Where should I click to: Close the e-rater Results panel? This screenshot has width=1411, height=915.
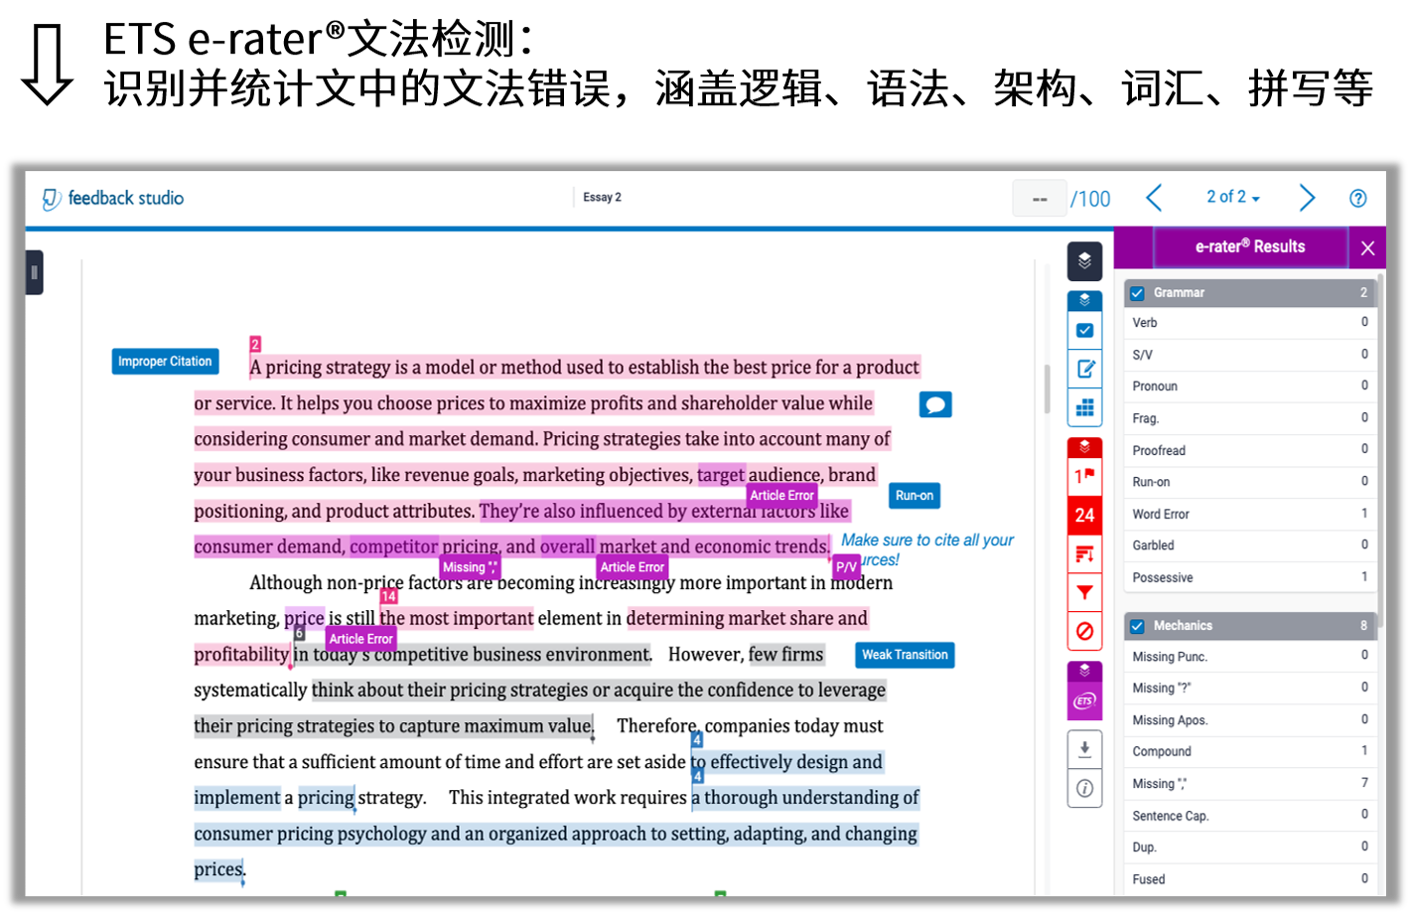(x=1367, y=247)
